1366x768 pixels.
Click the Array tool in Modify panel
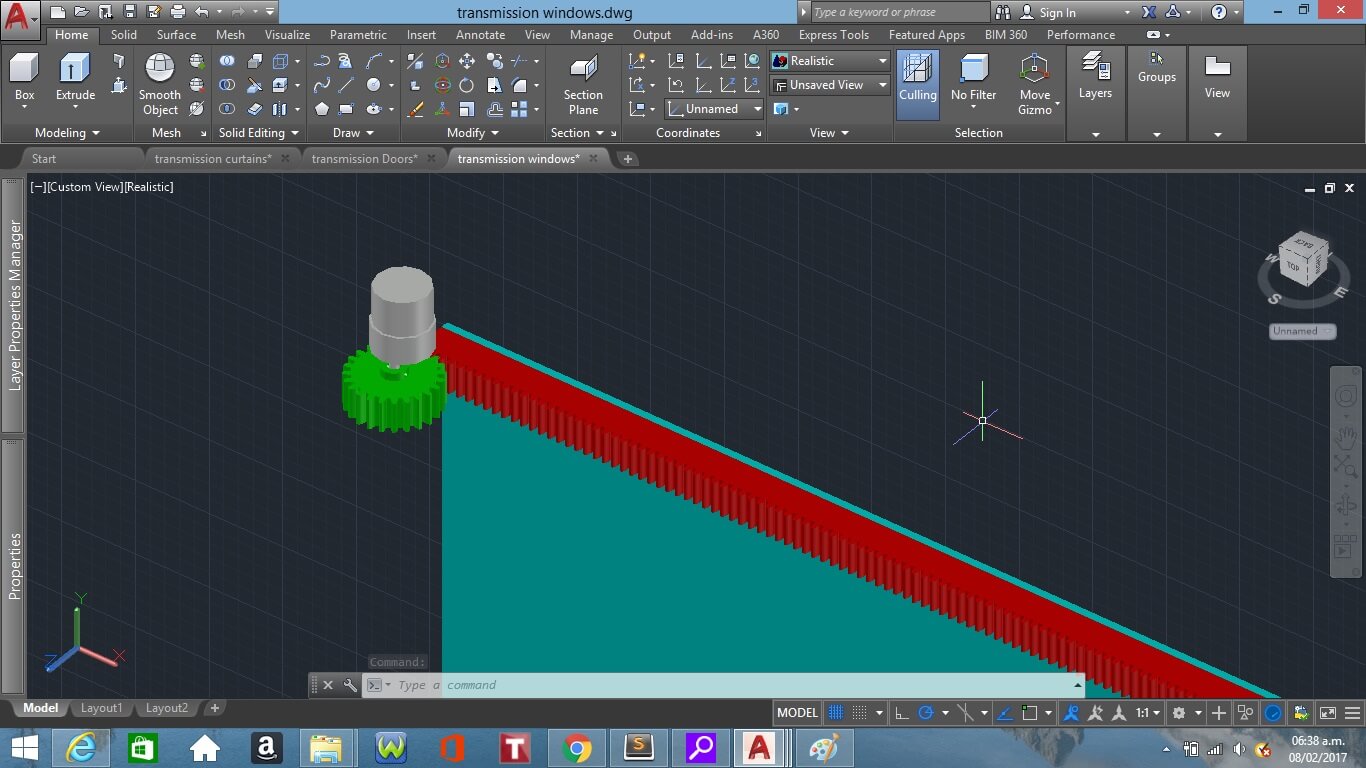[x=520, y=109]
